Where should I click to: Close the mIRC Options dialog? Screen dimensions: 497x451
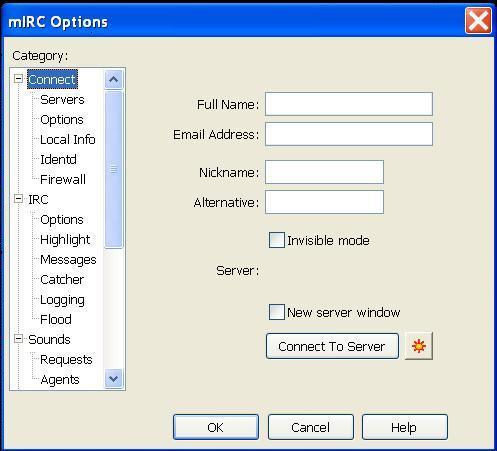[478, 21]
